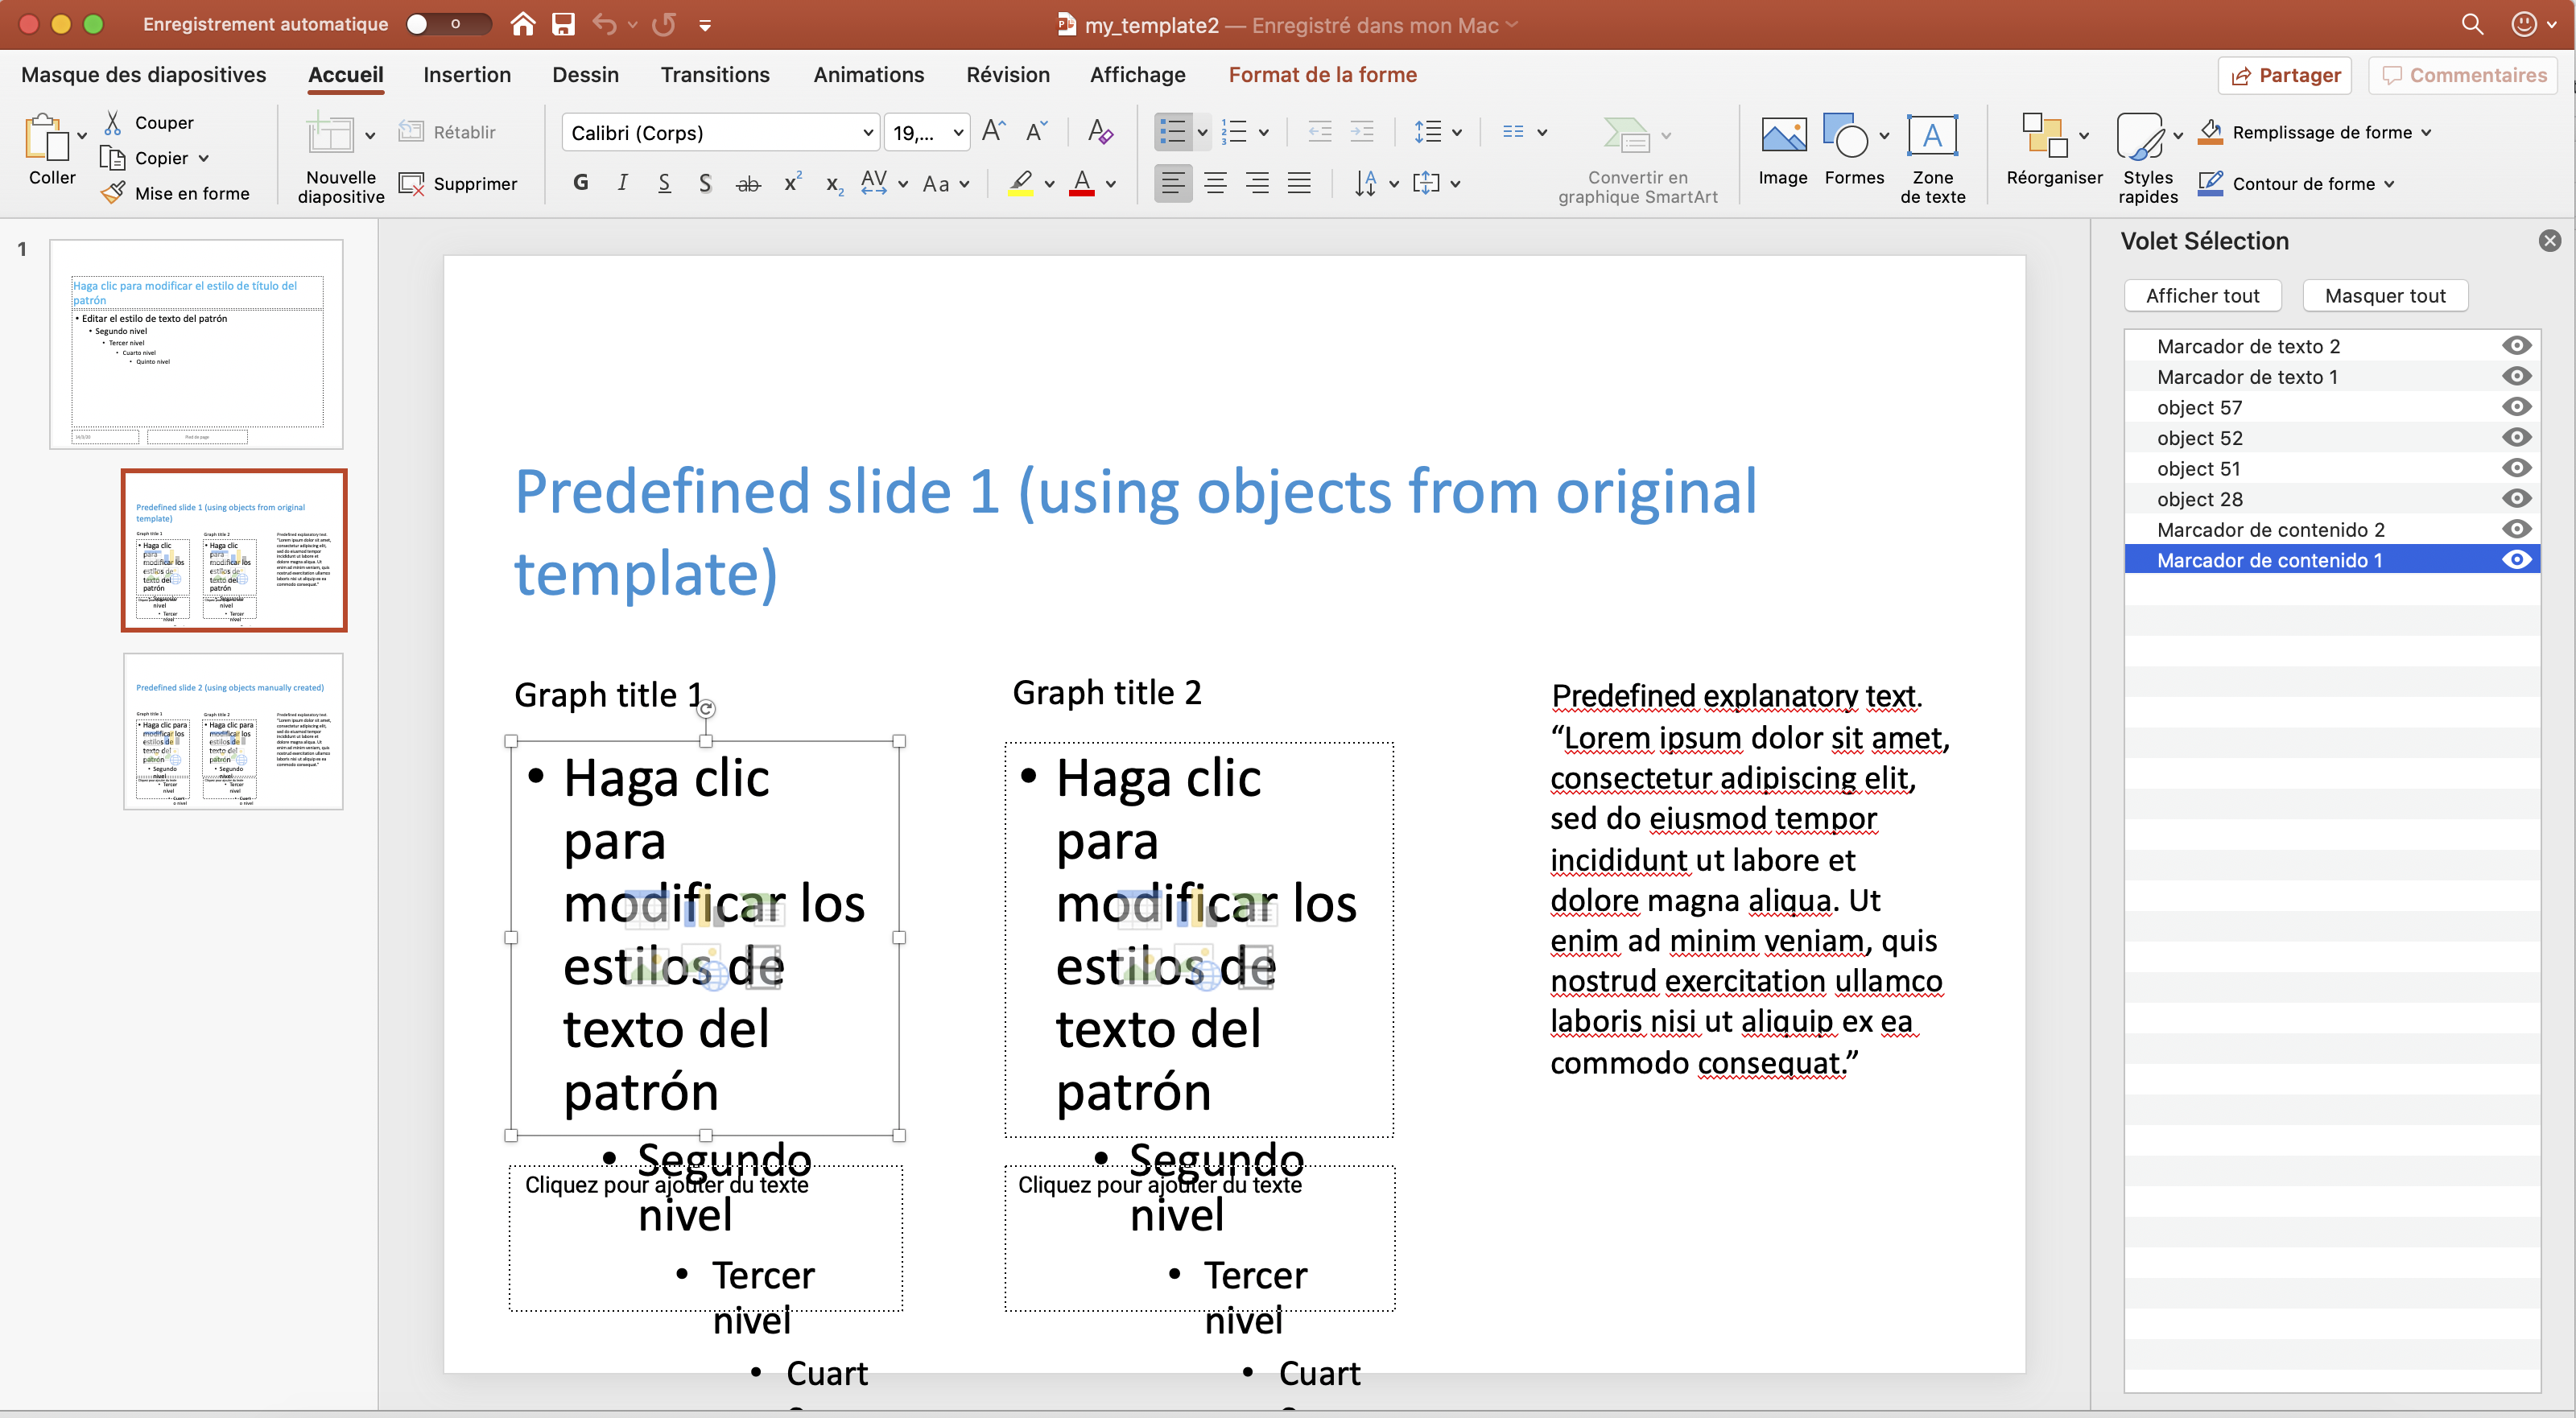Toggle visibility of Marcador de texto 2

(x=2517, y=345)
